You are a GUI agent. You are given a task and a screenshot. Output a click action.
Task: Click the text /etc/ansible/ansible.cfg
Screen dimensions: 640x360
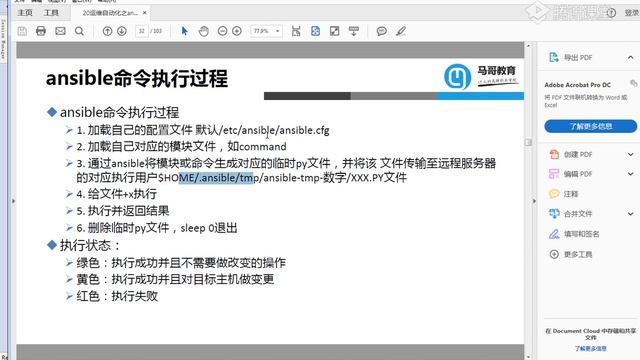tap(274, 130)
